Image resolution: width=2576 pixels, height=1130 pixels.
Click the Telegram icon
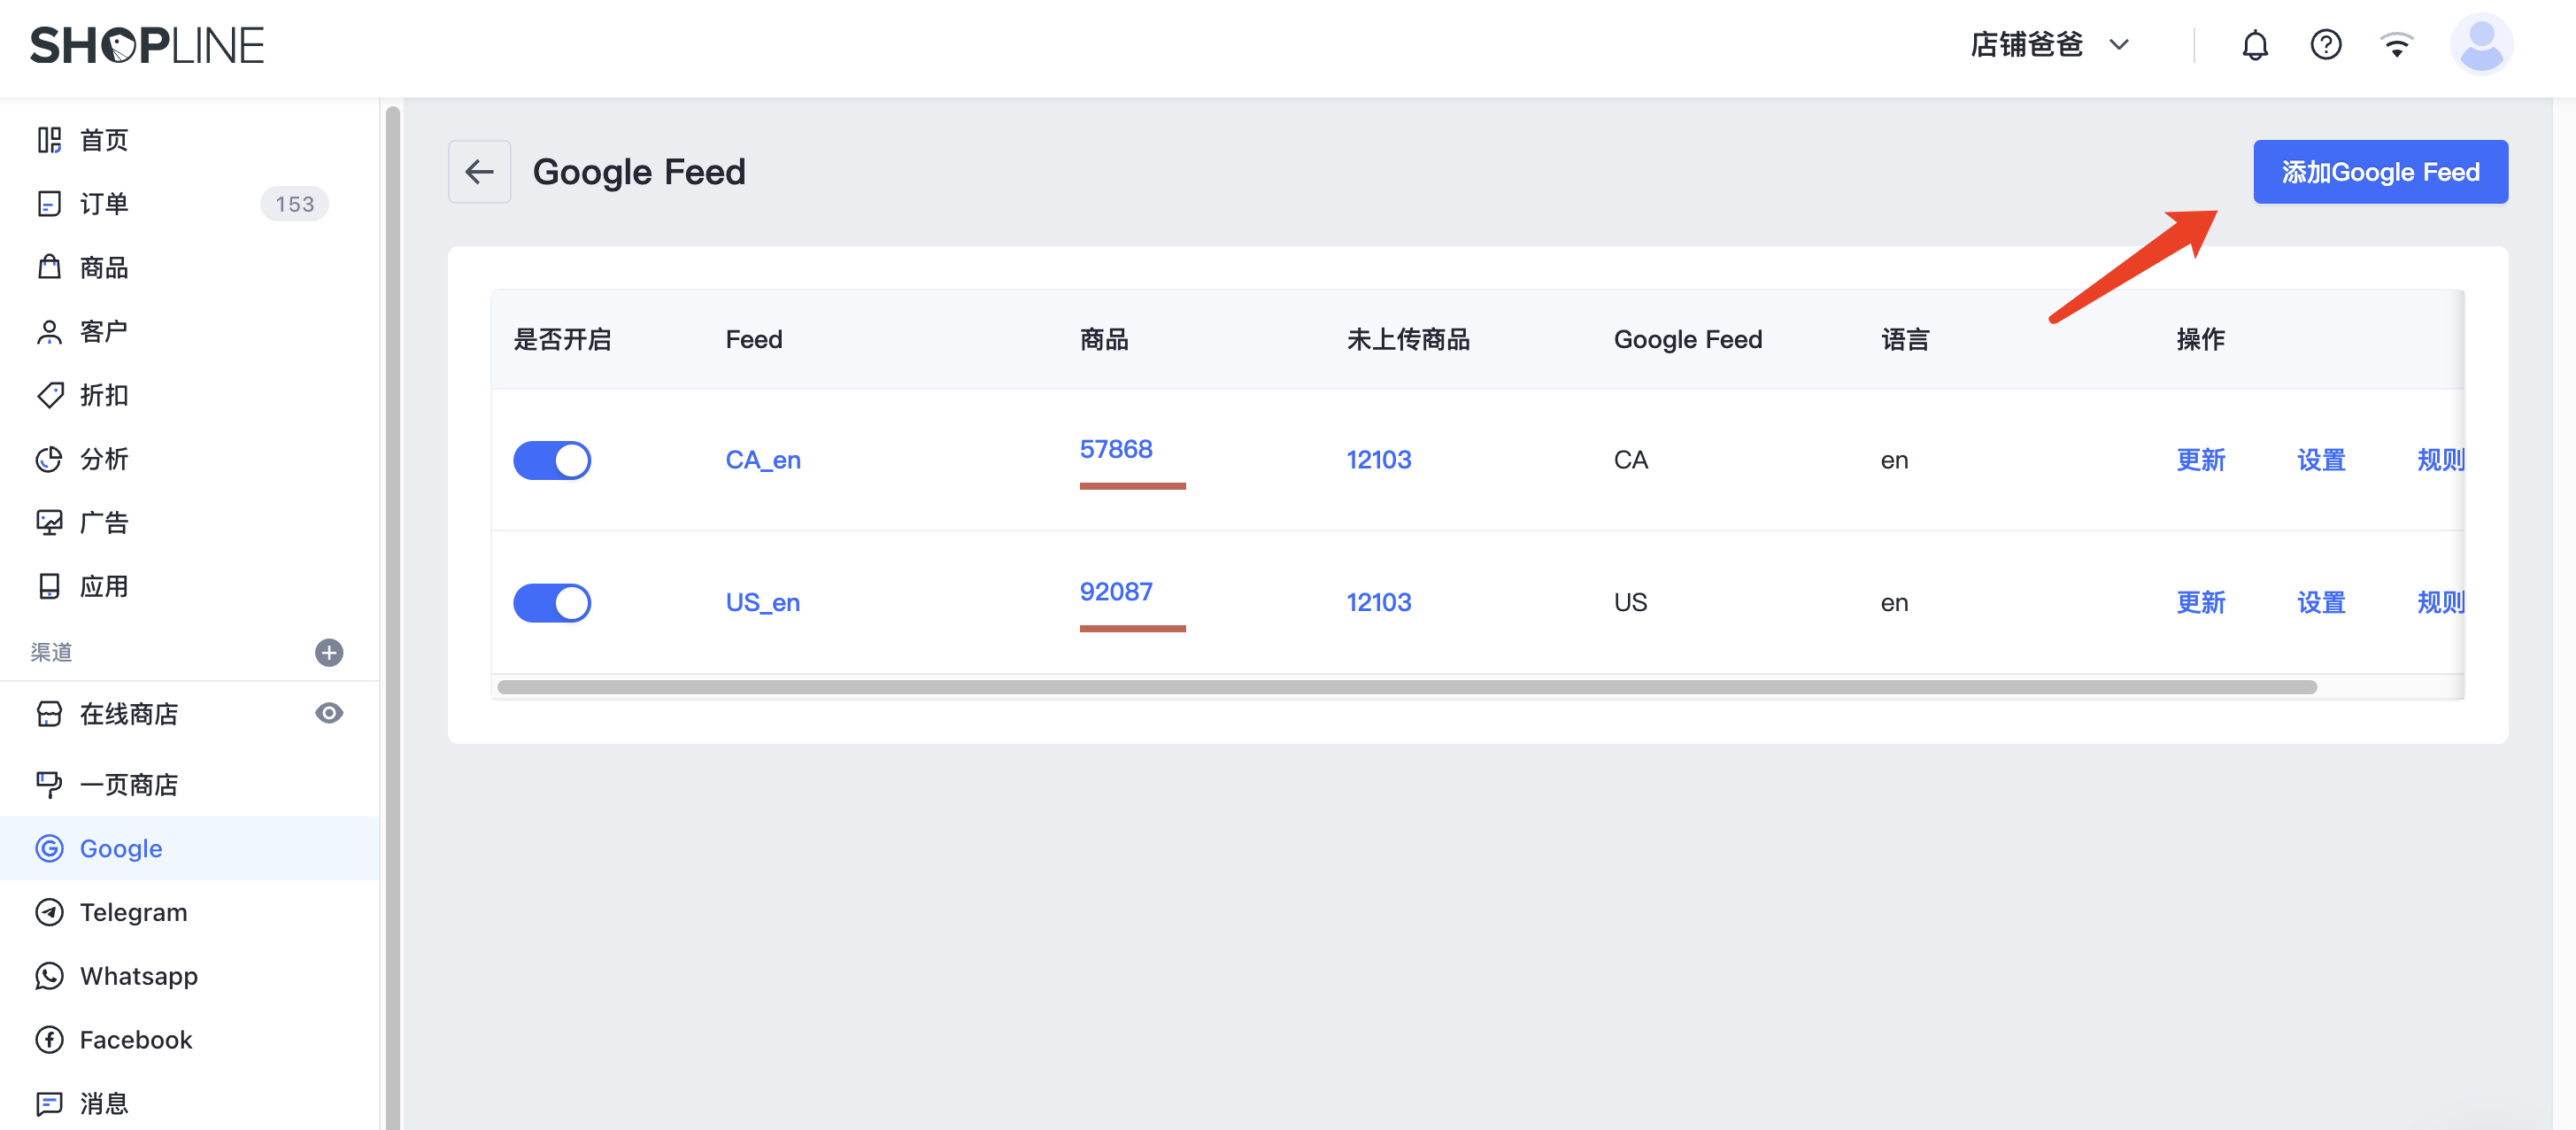coord(49,912)
